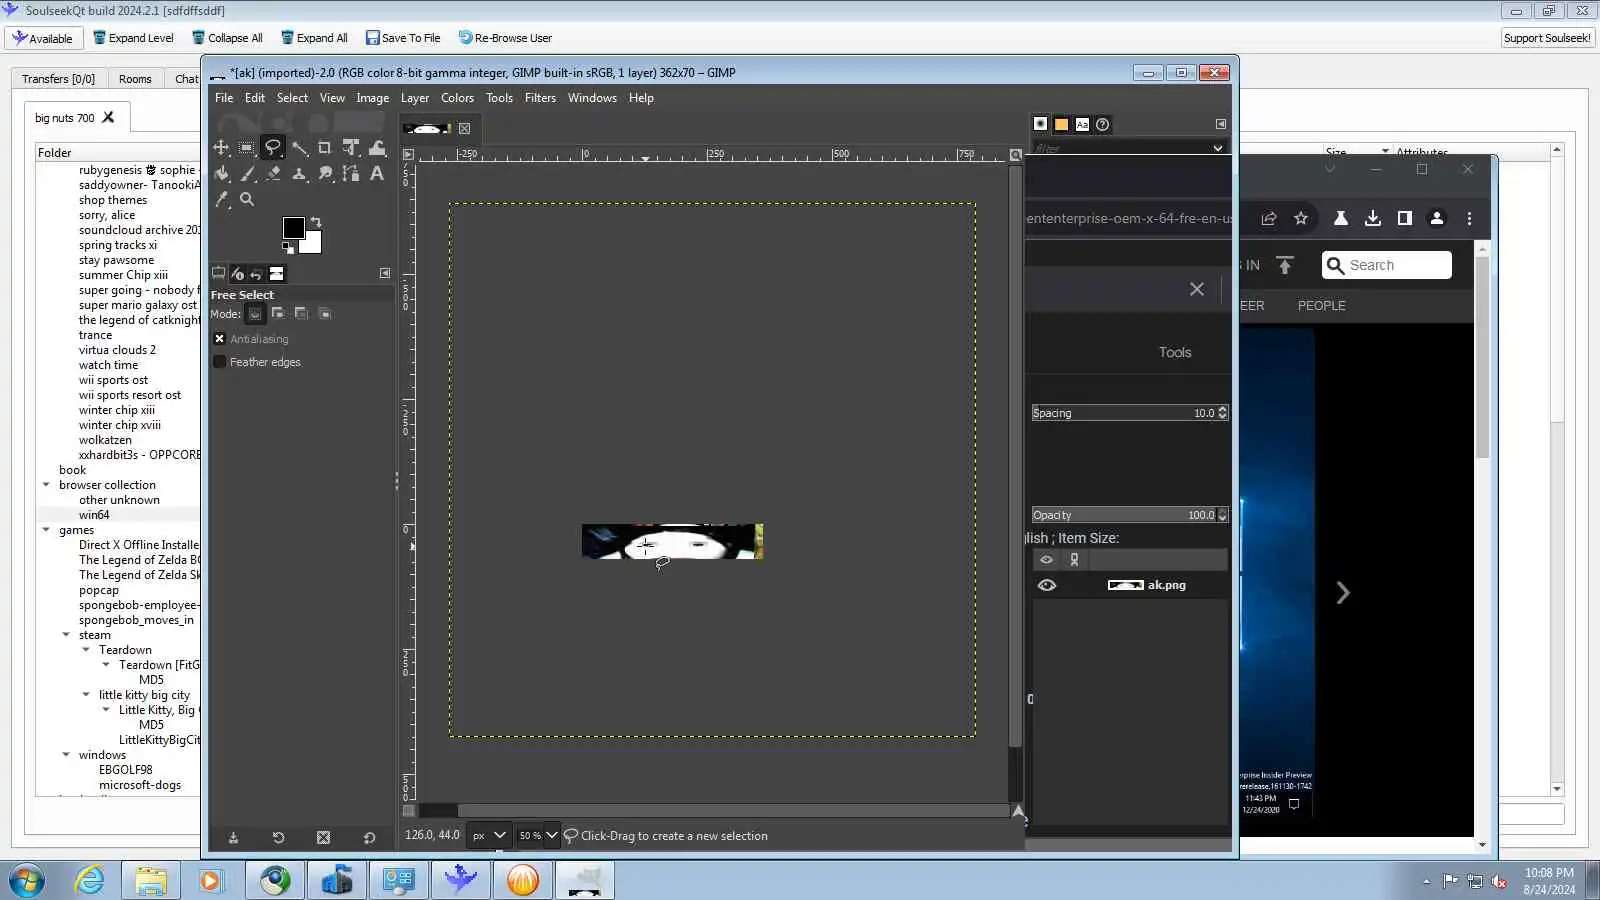The width and height of the screenshot is (1600, 900).
Task: Open the 50% zoom dropdown
Action: click(551, 836)
